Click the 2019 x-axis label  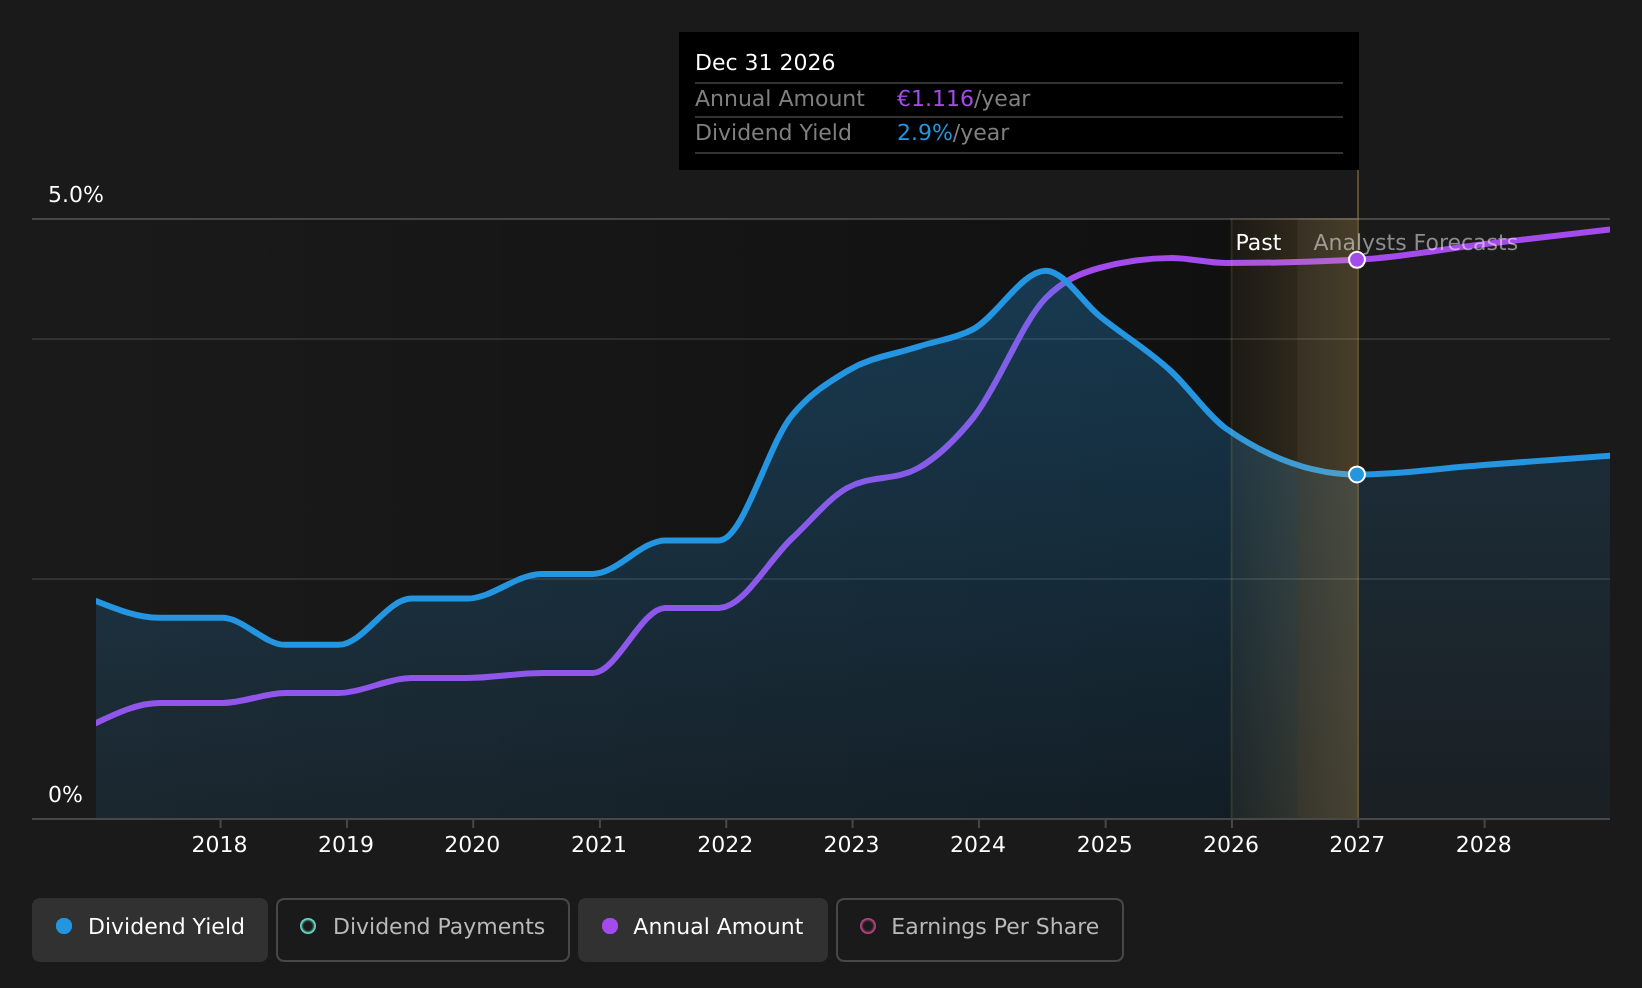[x=346, y=845]
